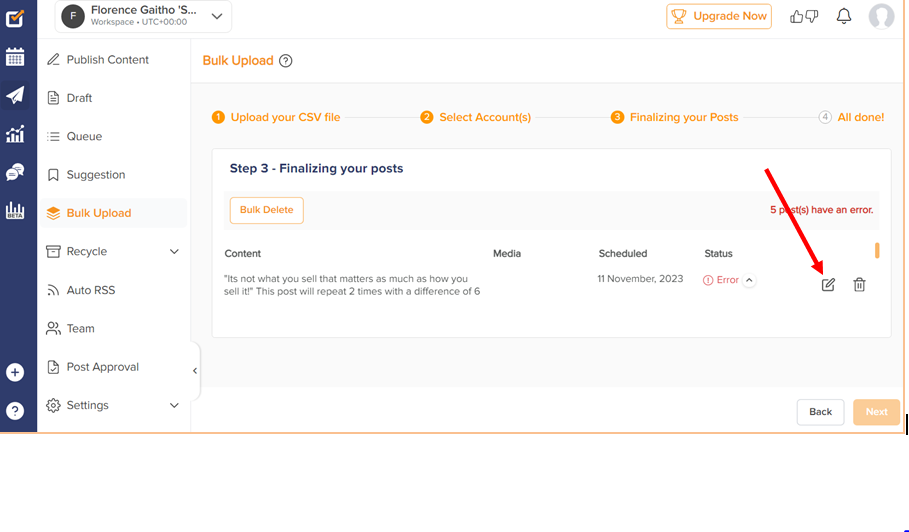Viewport: 909px width, 532px height.
Task: Expand the Error status details chevron
Action: pos(749,280)
